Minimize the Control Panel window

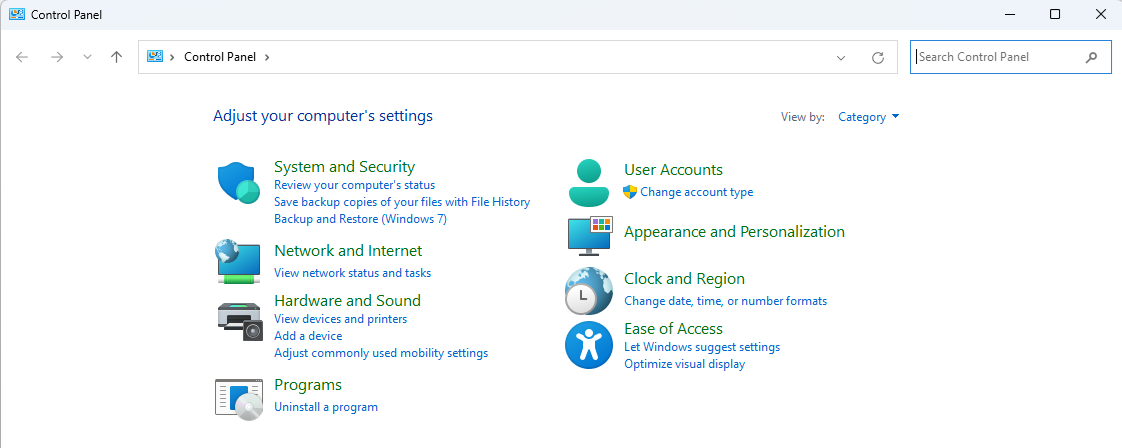[x=1010, y=14]
